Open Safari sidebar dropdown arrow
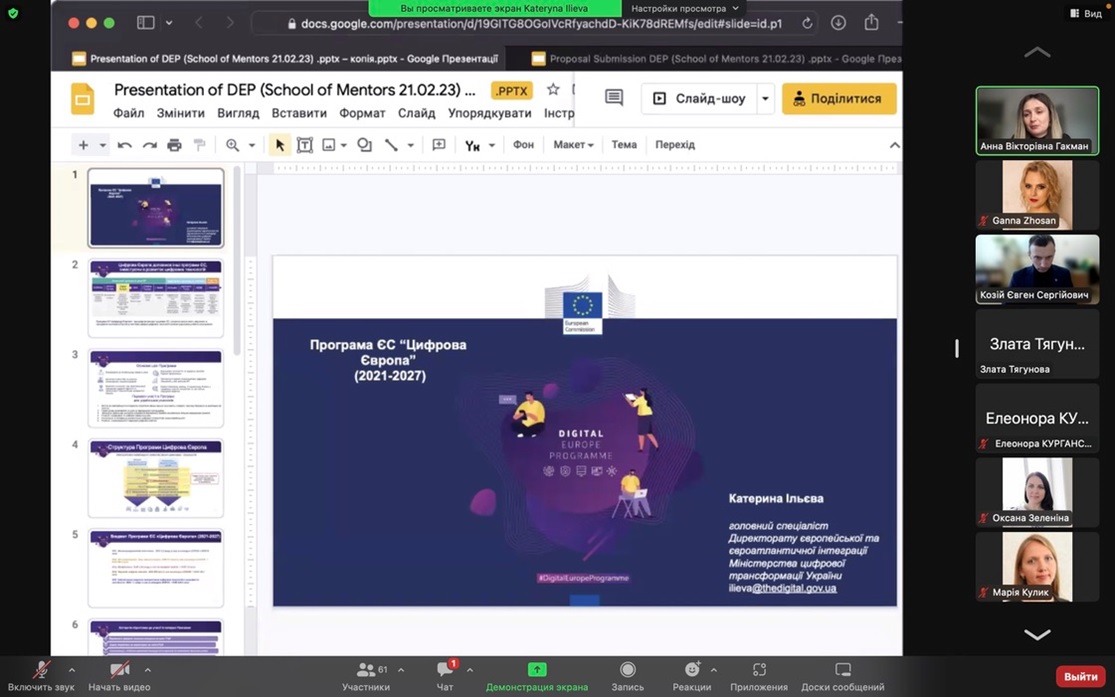This screenshot has height=697, width=1115. point(169,23)
